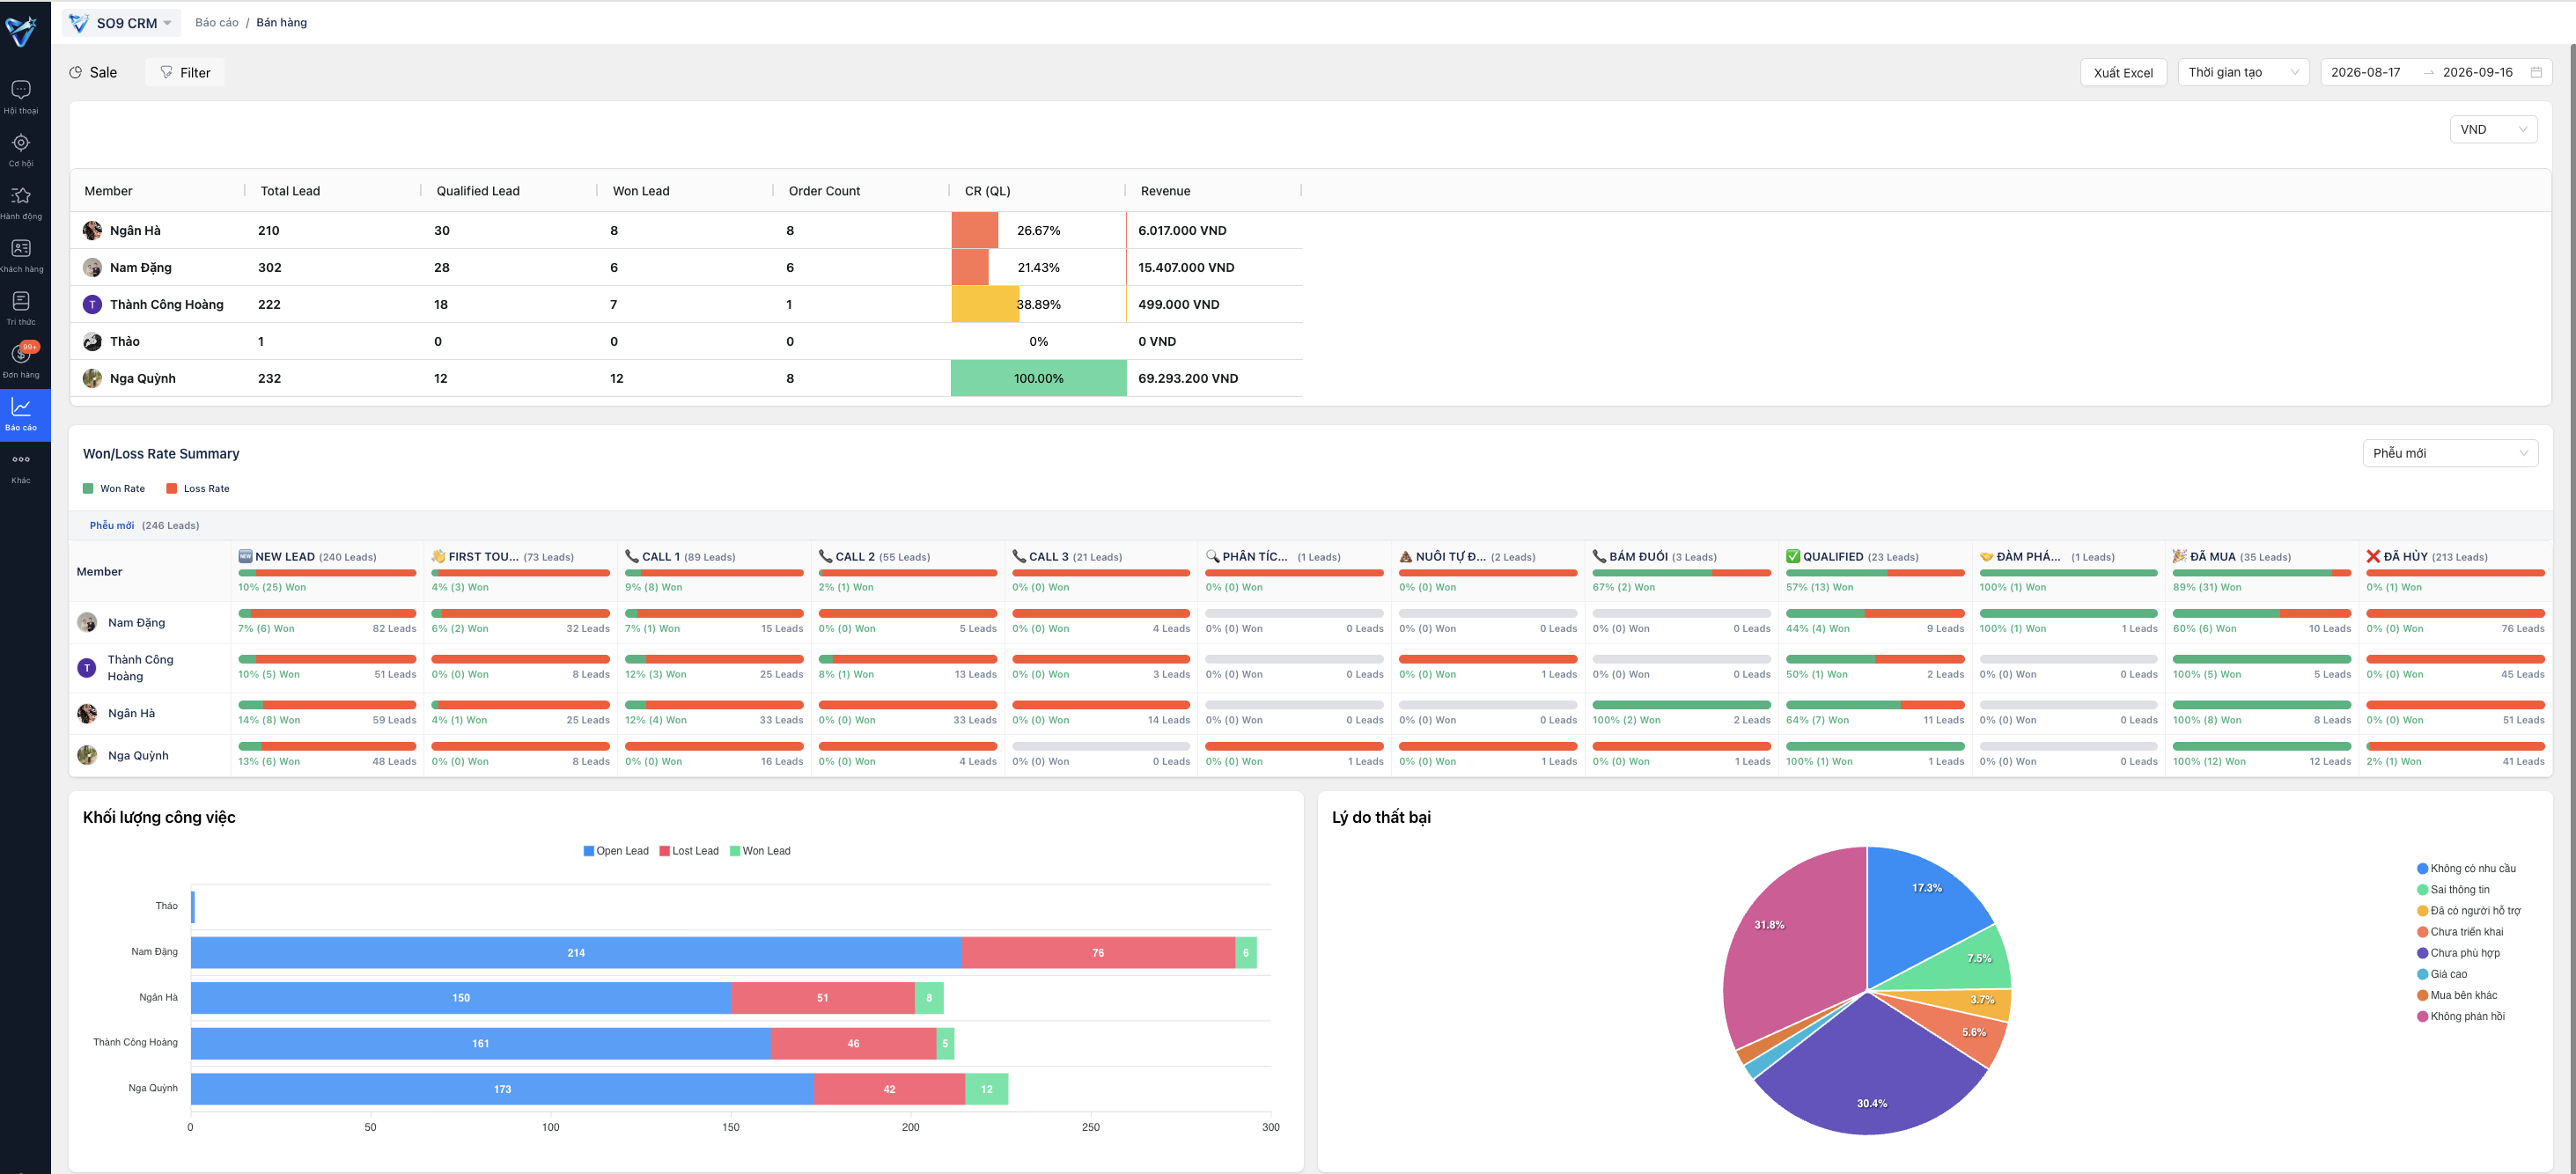Click Nam Đặng avatar in sales table
2576x1174 pixels.
(x=92, y=267)
